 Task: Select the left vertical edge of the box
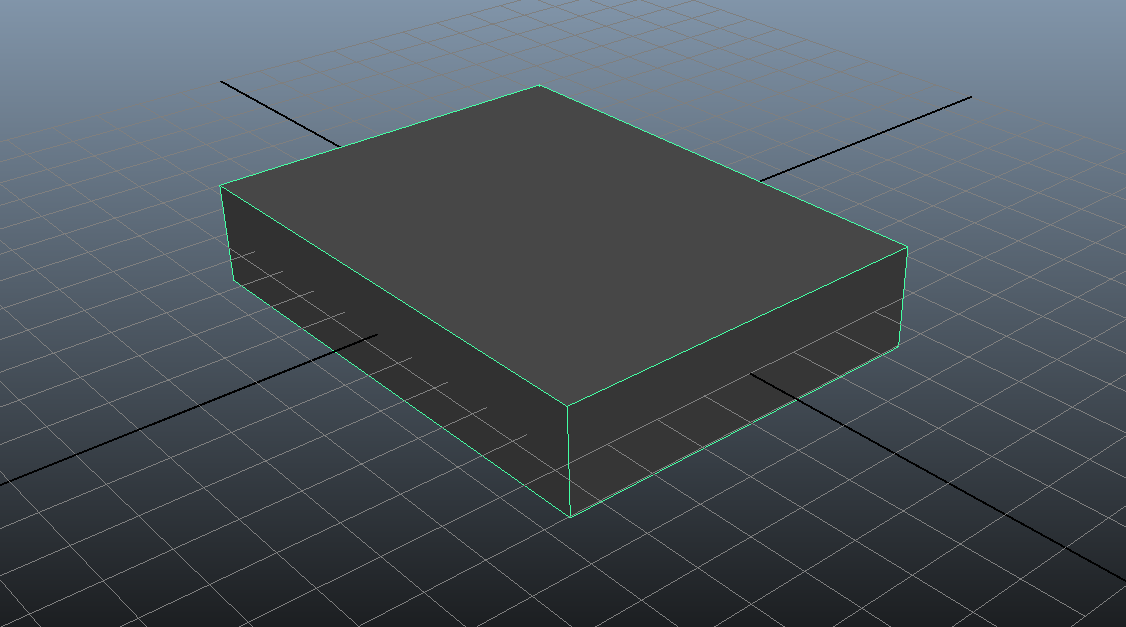click(226, 230)
